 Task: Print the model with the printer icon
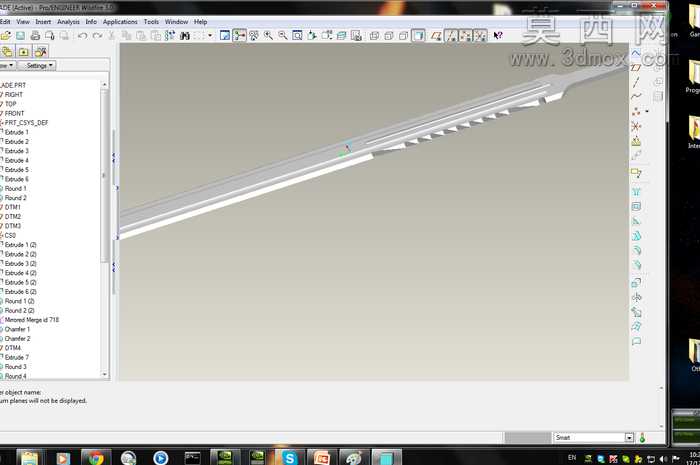coord(35,36)
